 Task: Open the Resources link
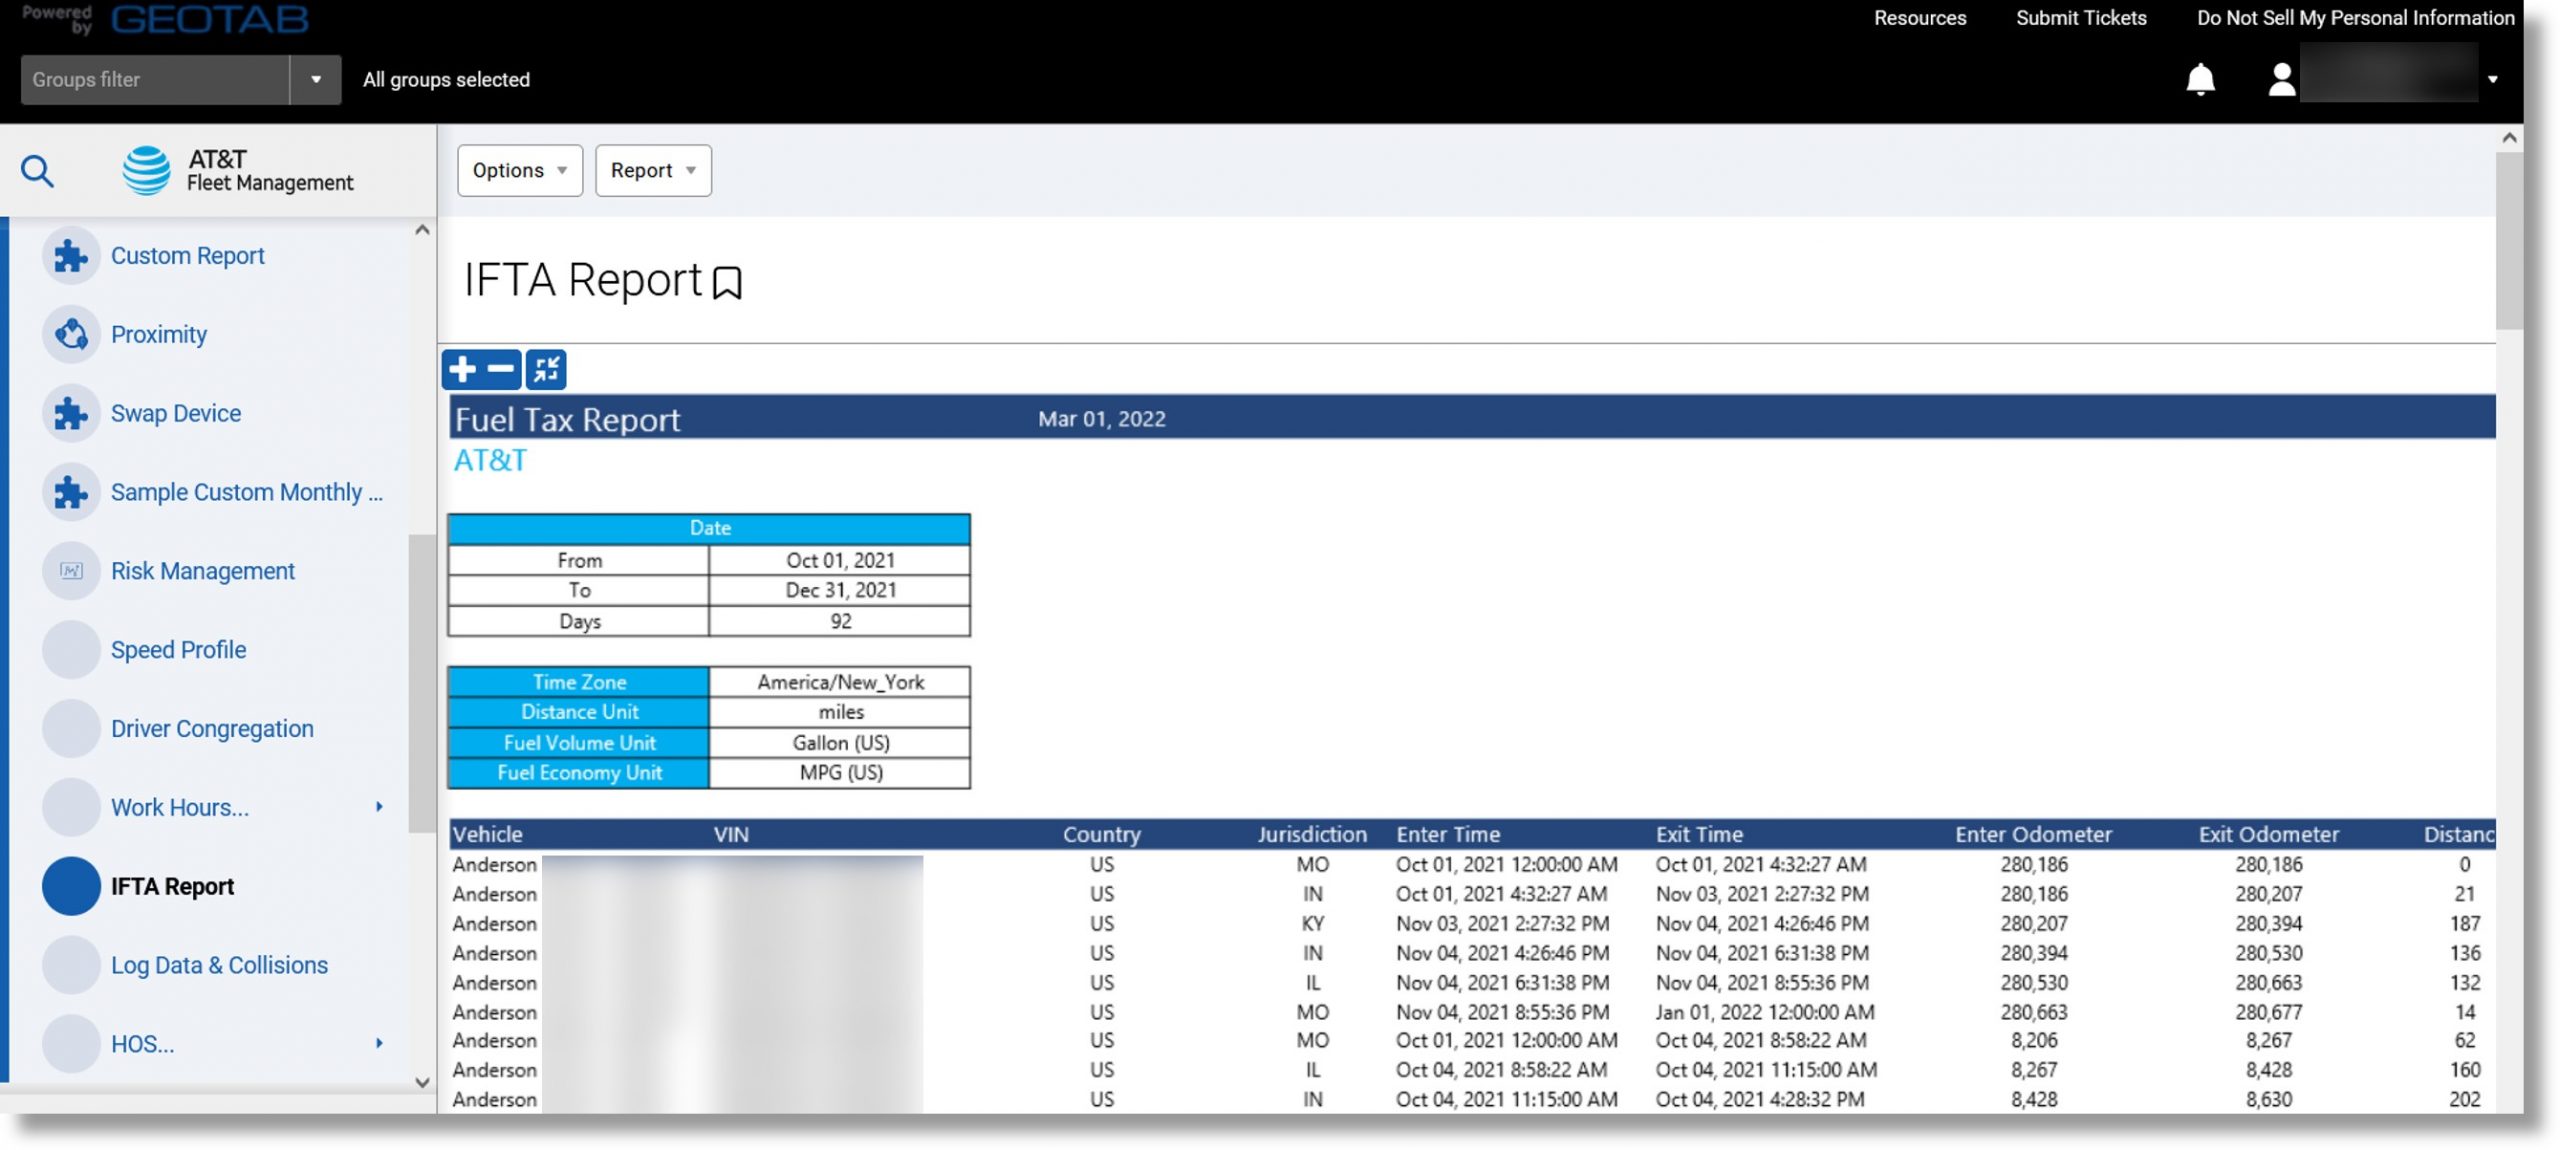coord(1919,18)
